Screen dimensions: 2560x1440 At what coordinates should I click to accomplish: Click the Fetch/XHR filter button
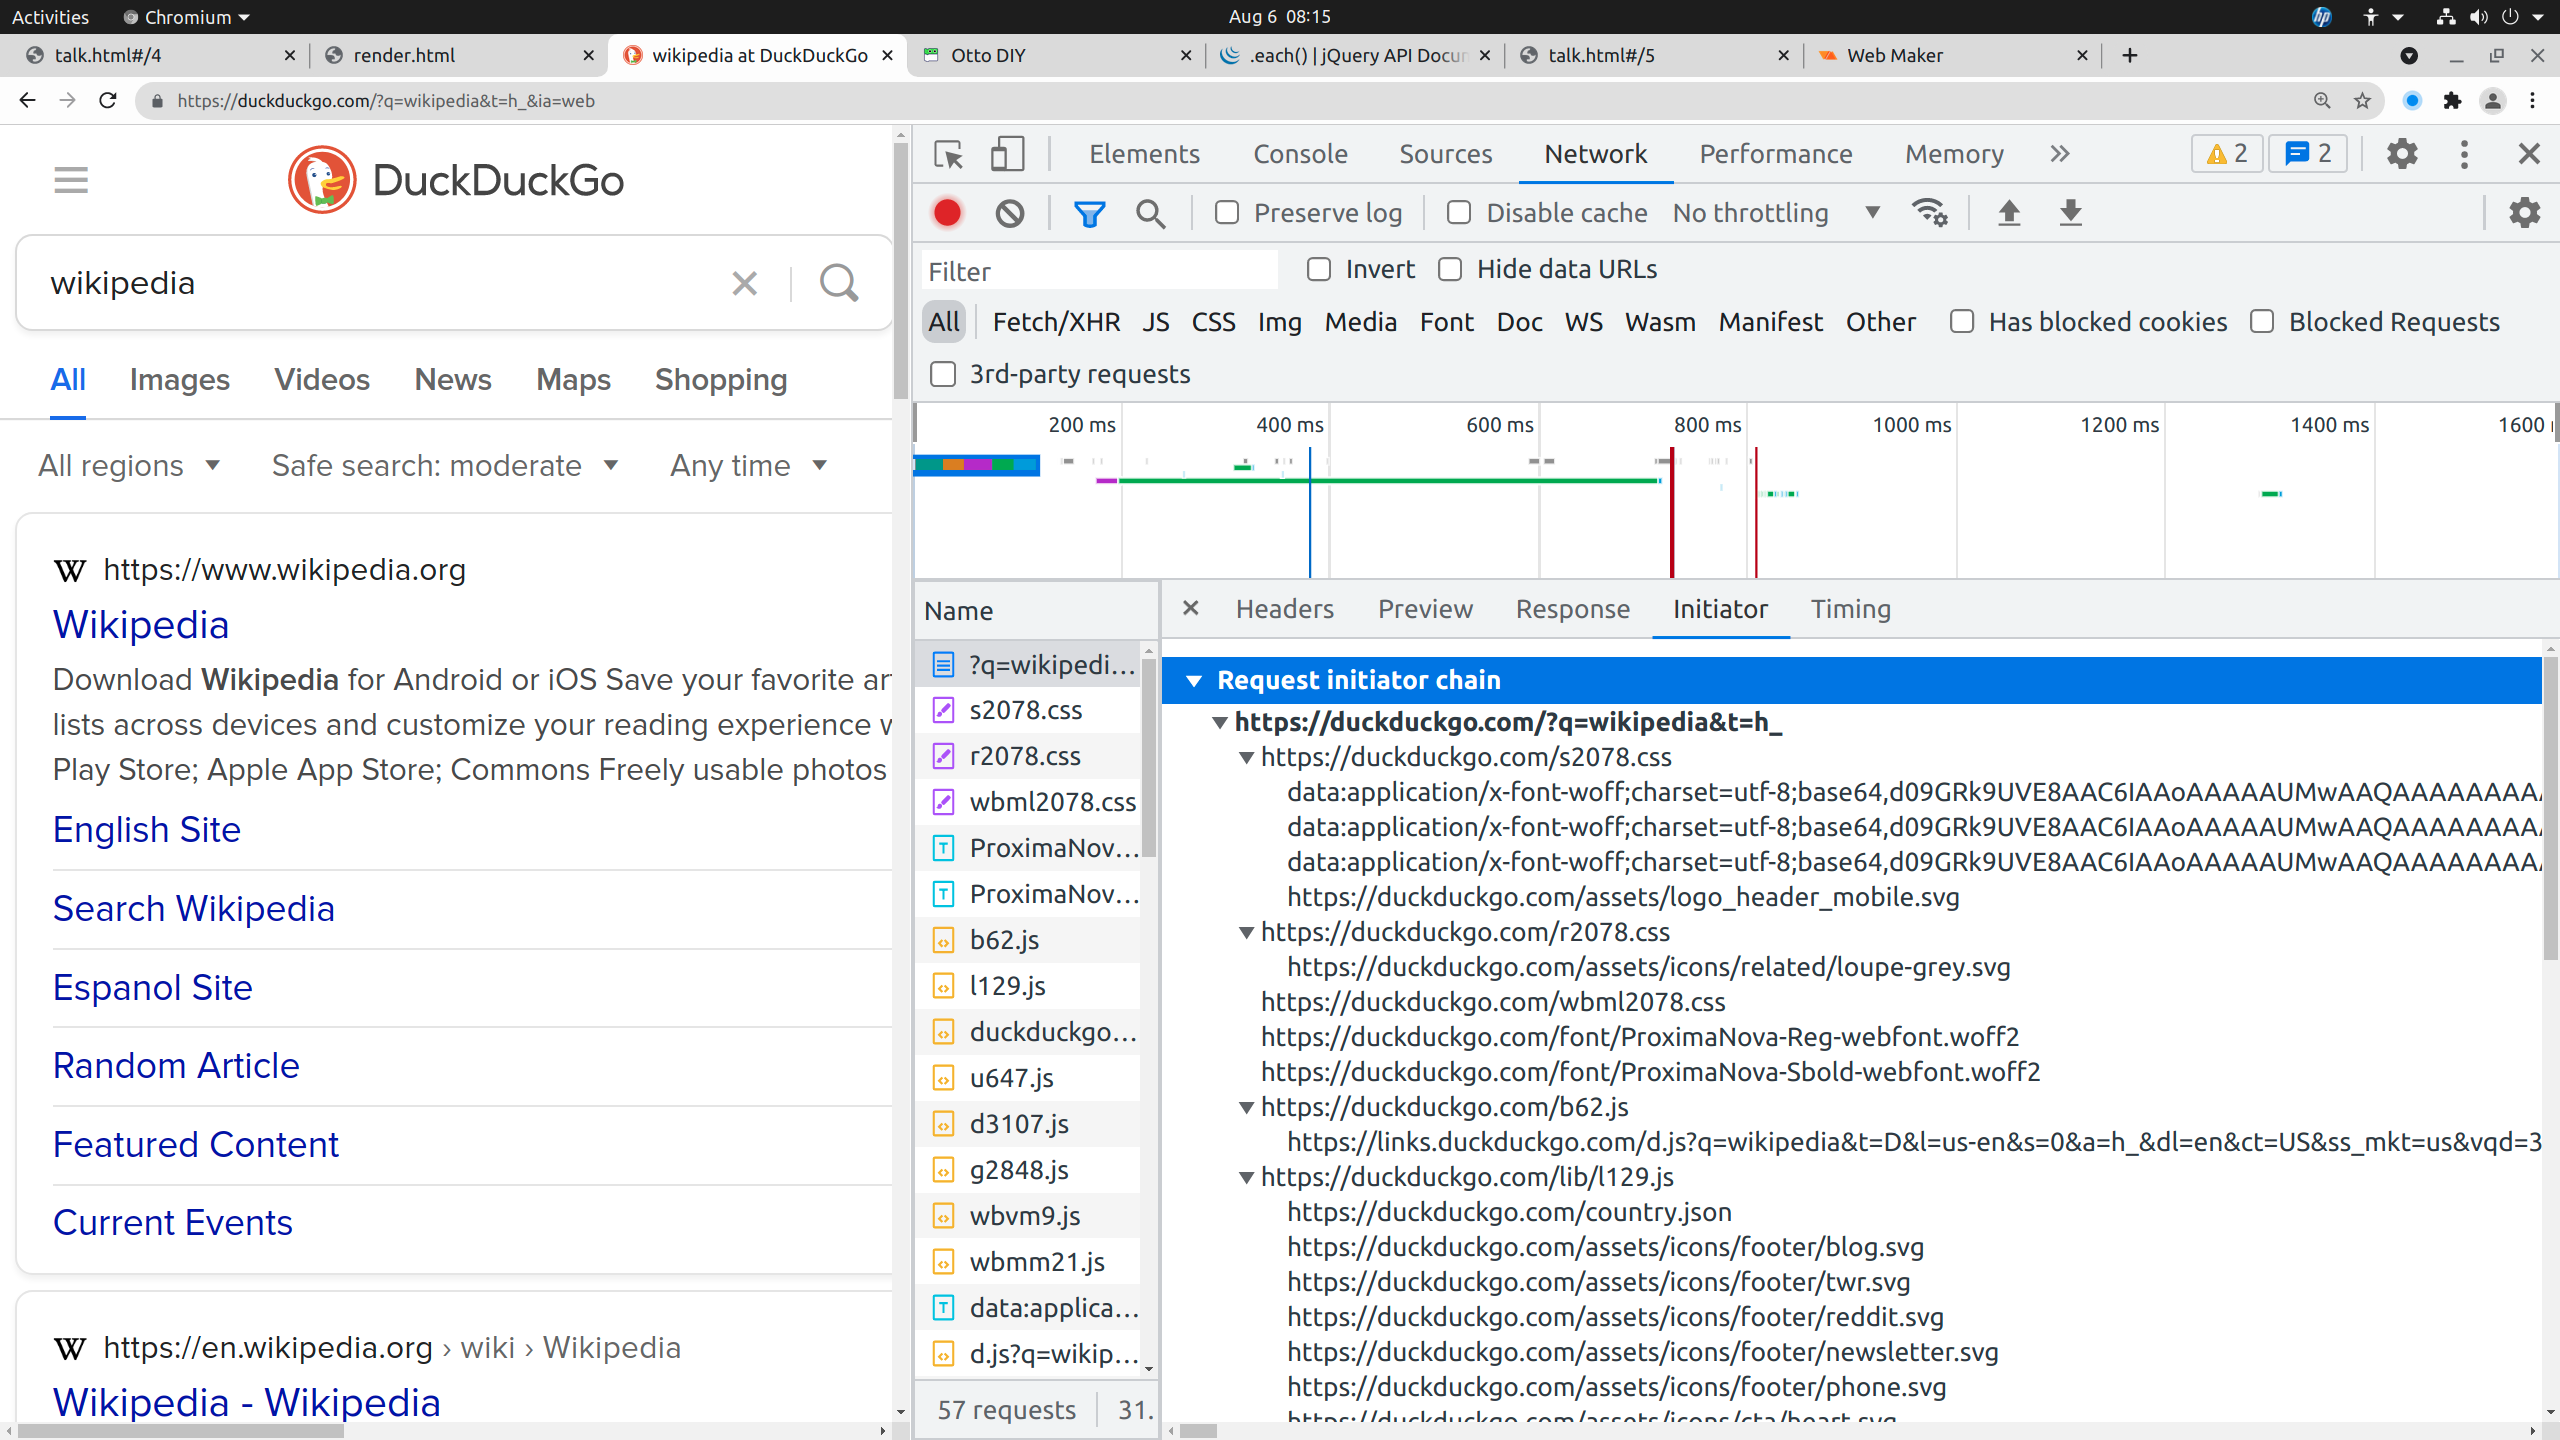click(x=1056, y=322)
